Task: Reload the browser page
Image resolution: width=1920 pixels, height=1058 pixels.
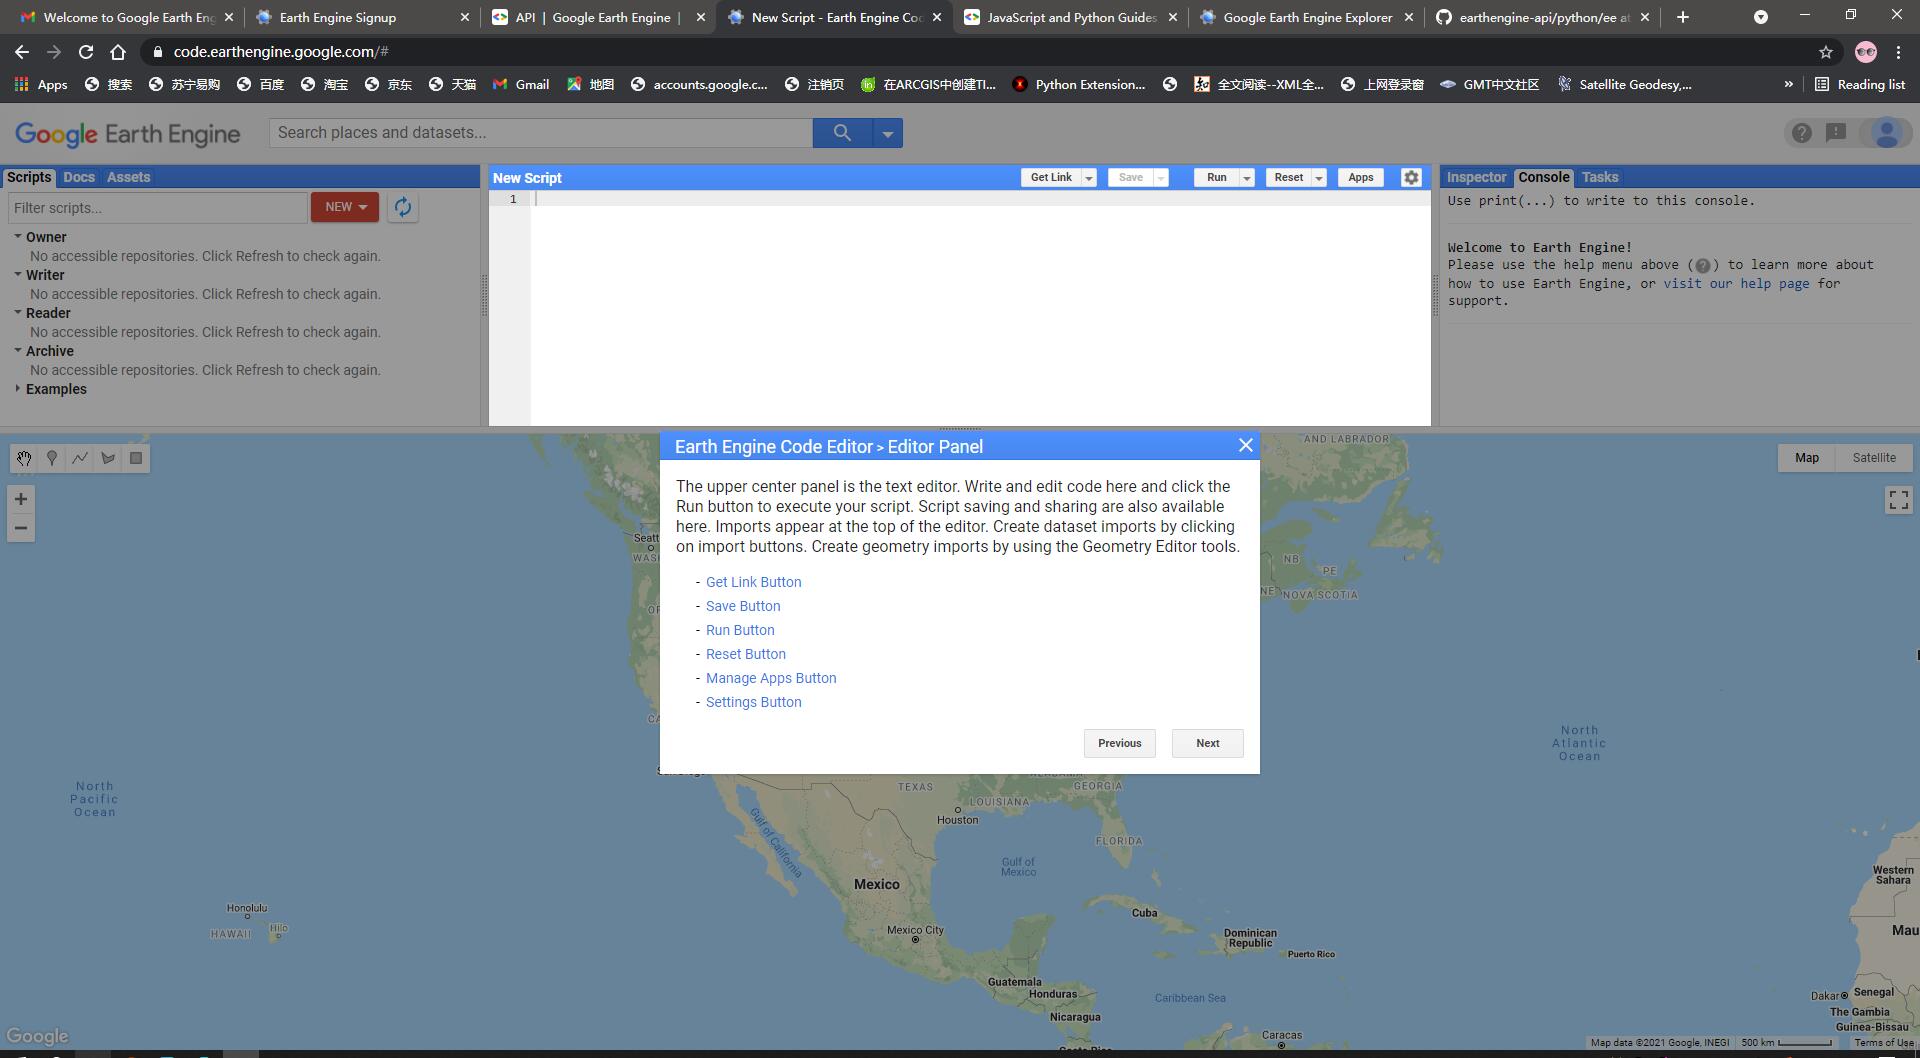Action: click(86, 52)
